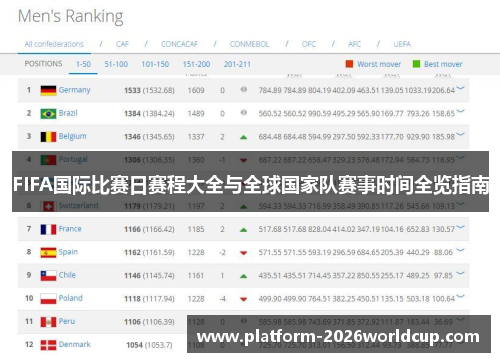The image size is (500, 362).
Task: Open the Germany team link
Action: tap(74, 90)
